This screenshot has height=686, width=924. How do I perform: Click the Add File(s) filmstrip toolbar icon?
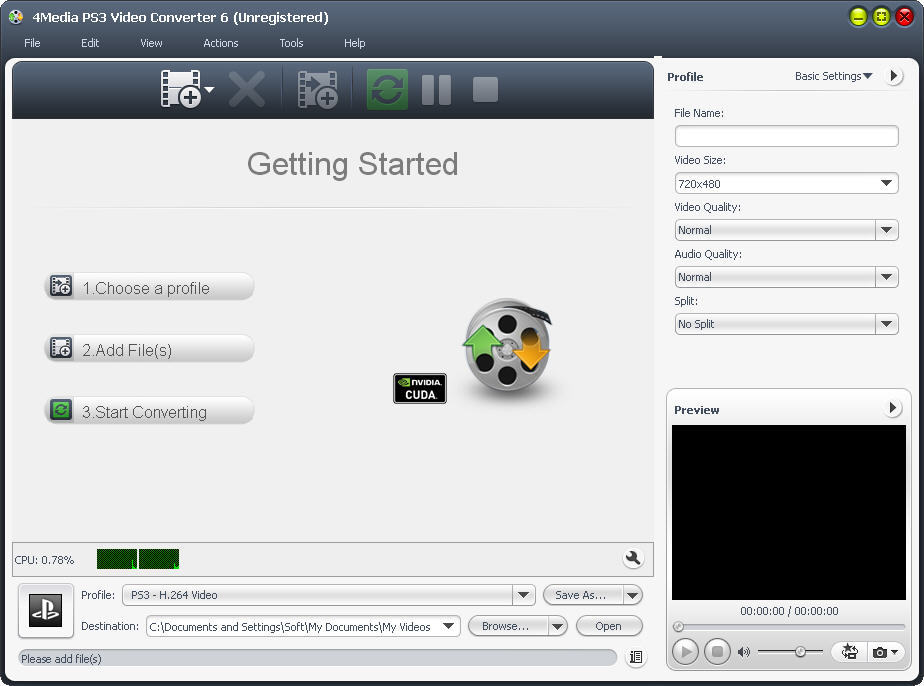point(180,89)
